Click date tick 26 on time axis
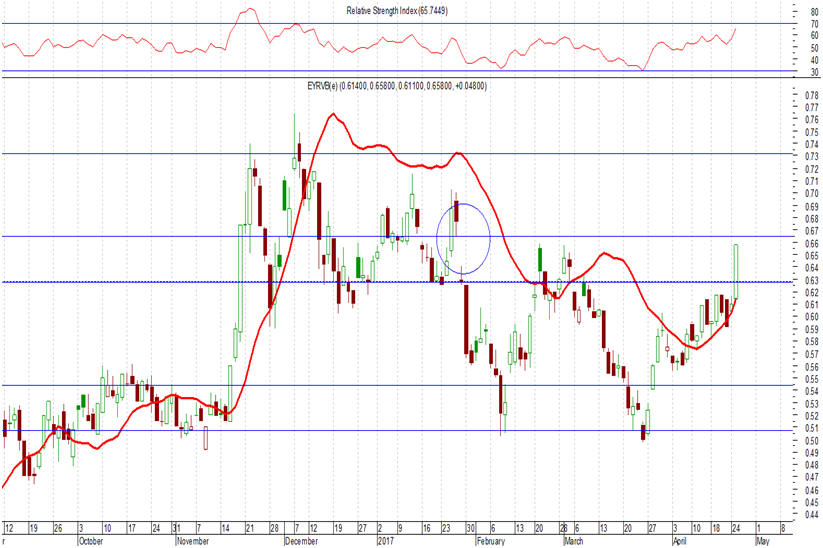 click(58, 528)
